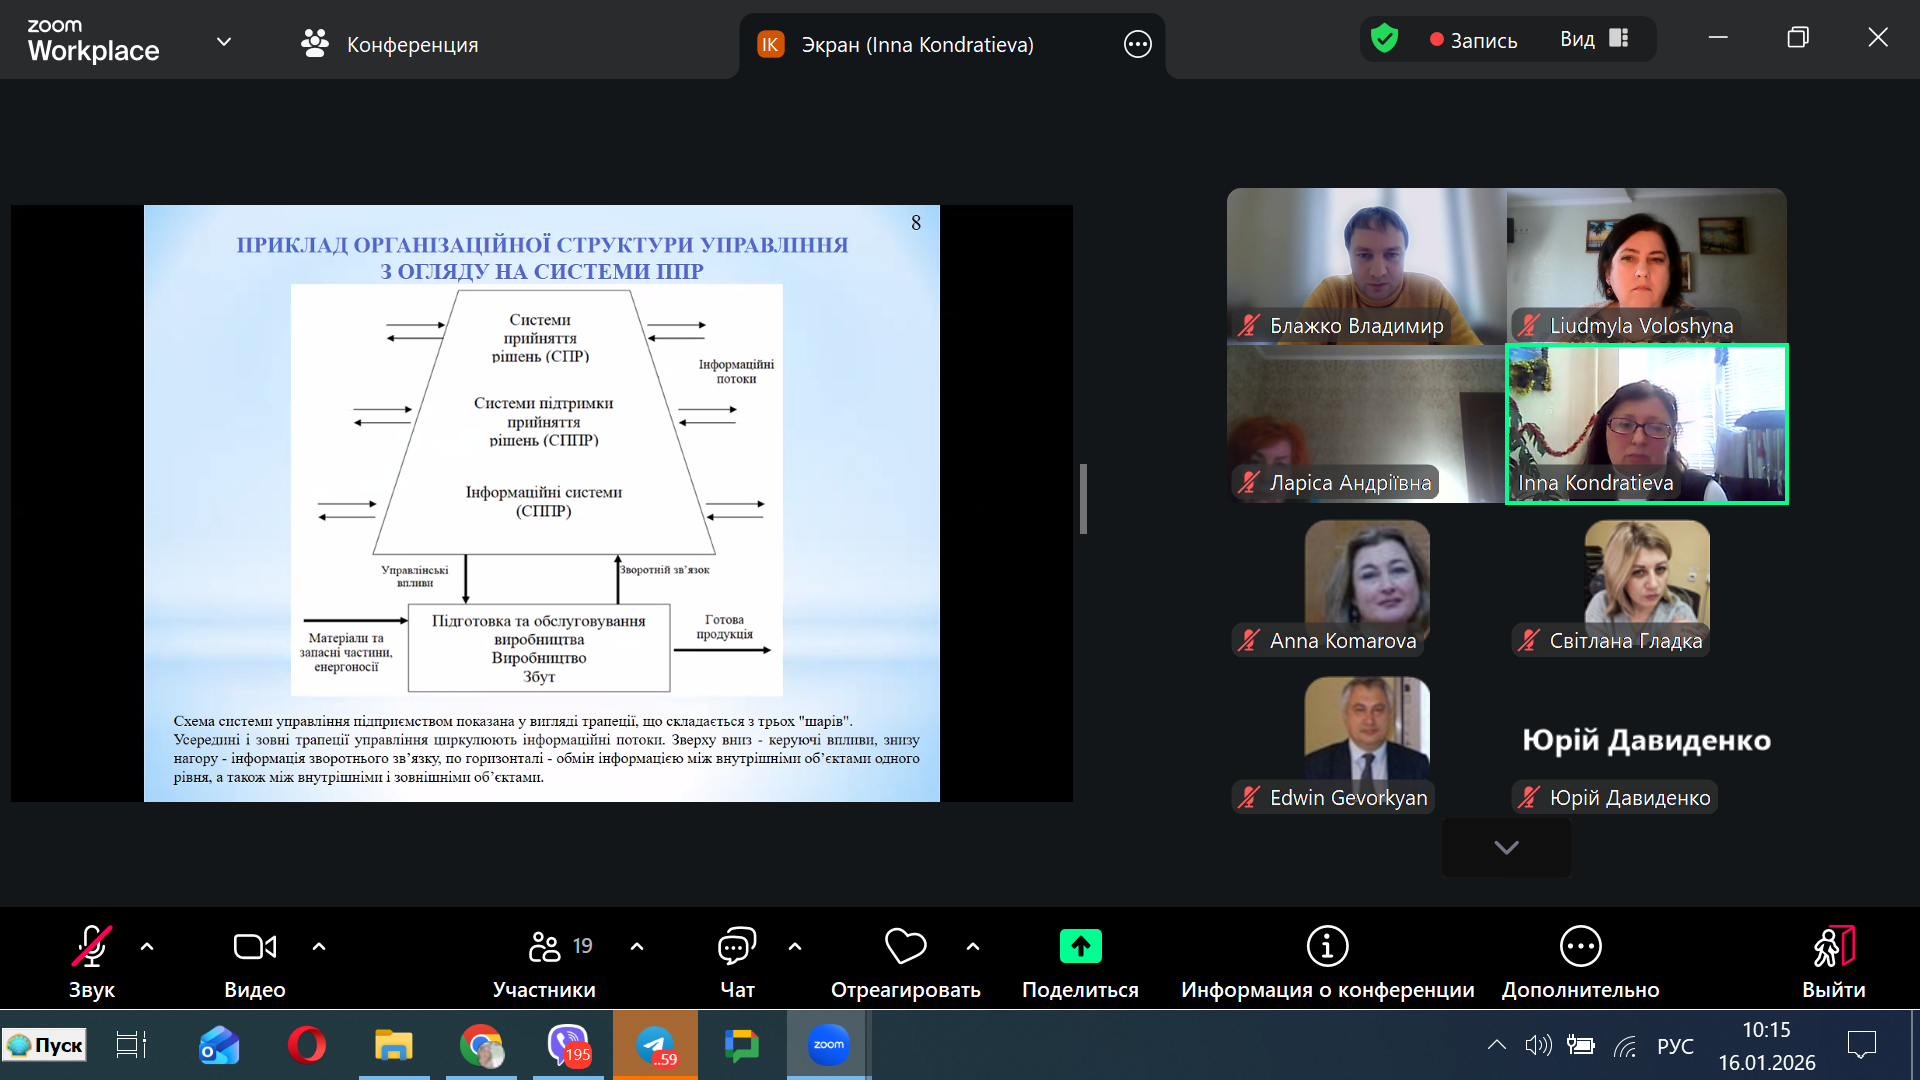1920x1080 pixels.
Task: Select Inna Kondratieva's video thumbnail
Action: click(x=1646, y=424)
